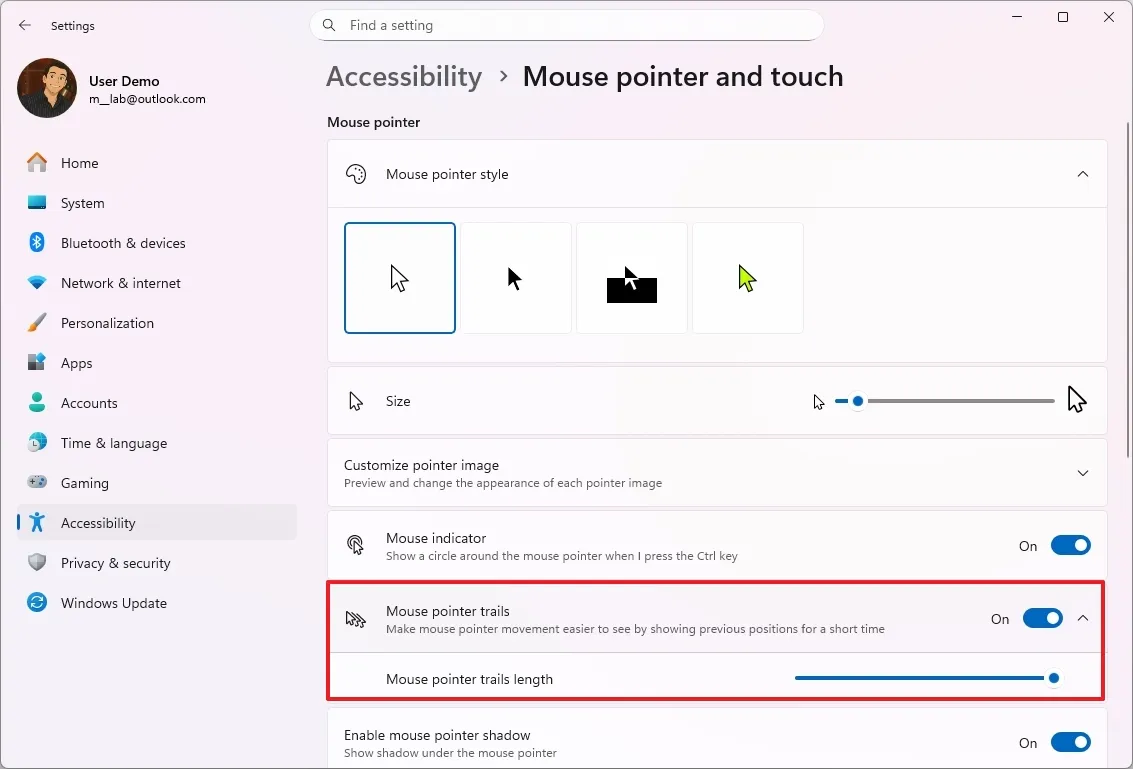
Task: Collapse the Mouse pointer trails section
Action: (x=1083, y=618)
